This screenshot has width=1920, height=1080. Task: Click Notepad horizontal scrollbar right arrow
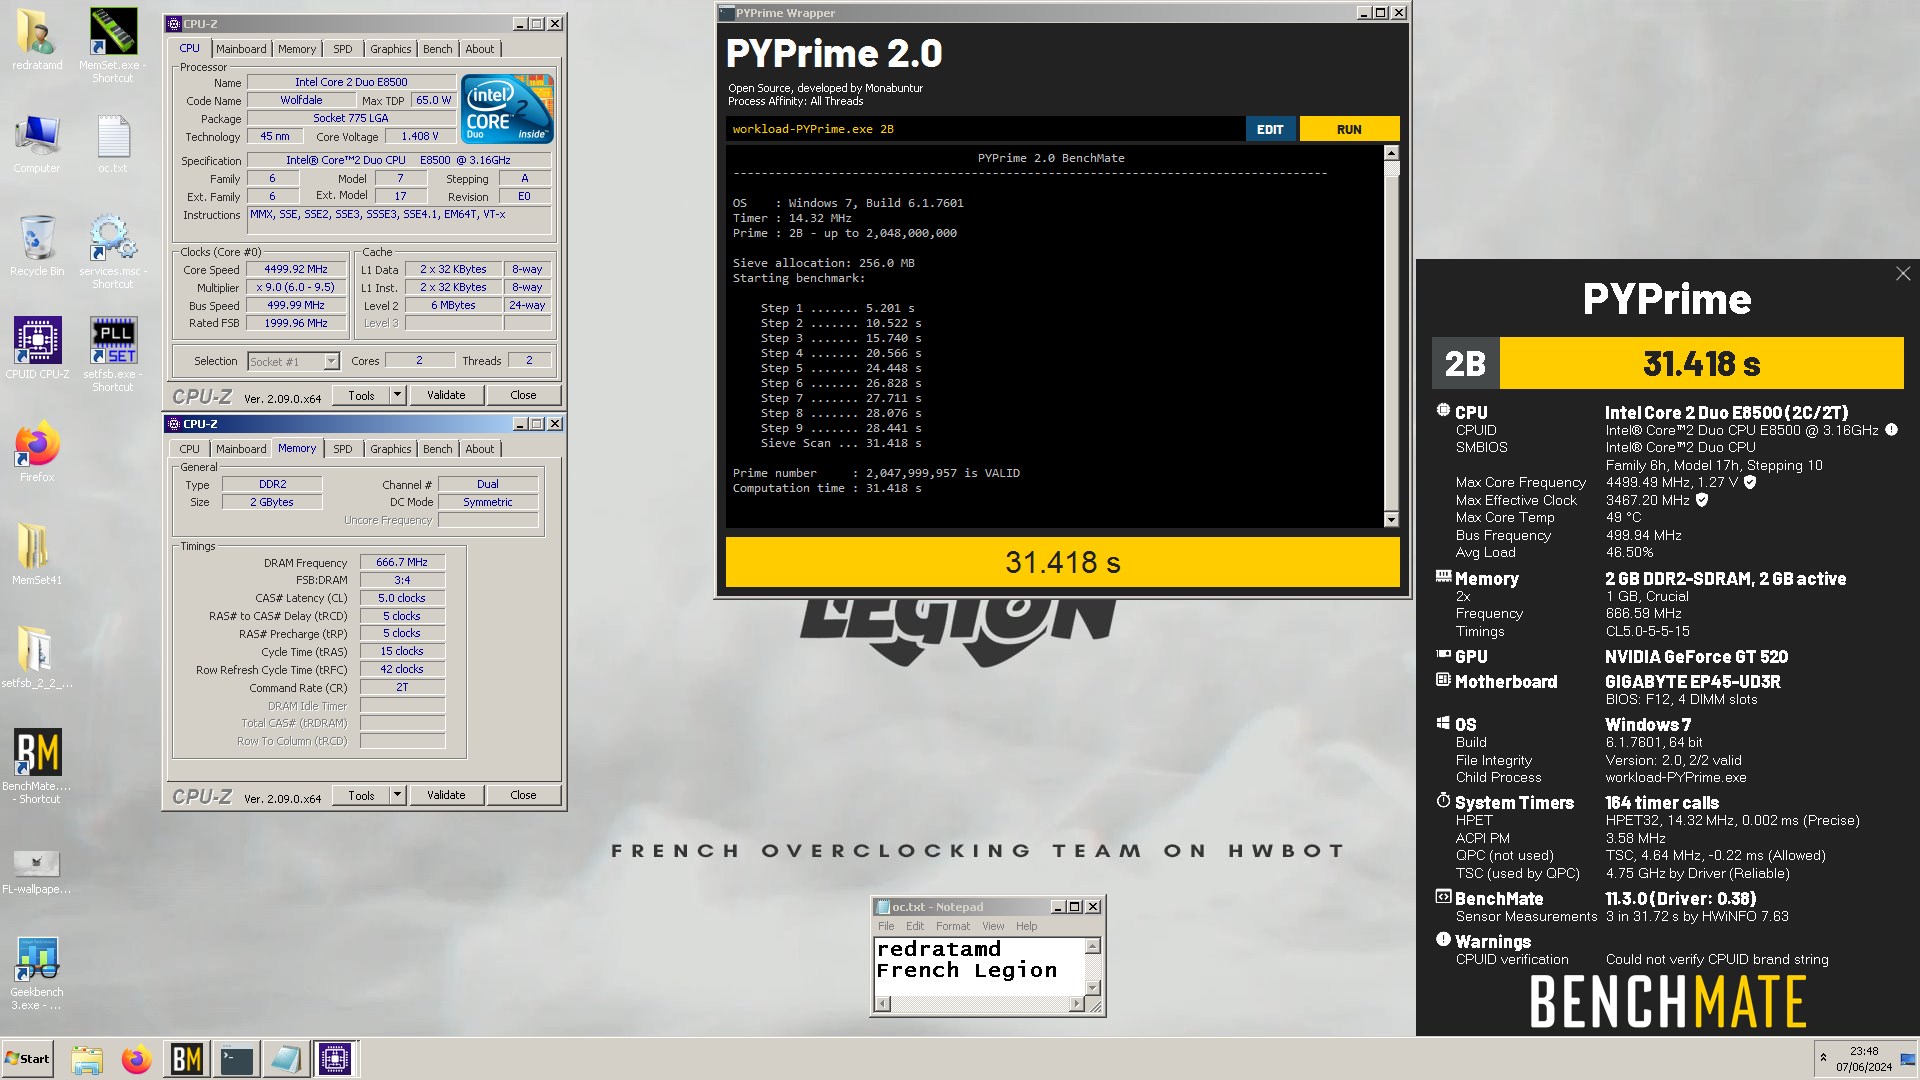[1077, 1003]
